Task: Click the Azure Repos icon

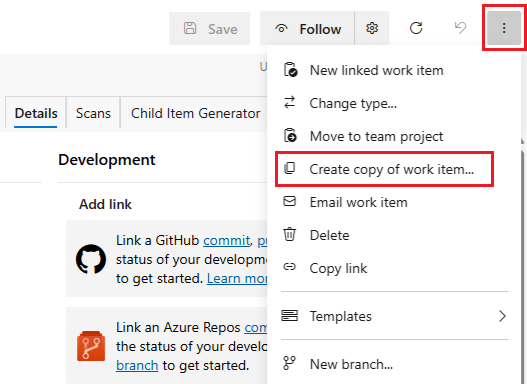Action: click(91, 346)
